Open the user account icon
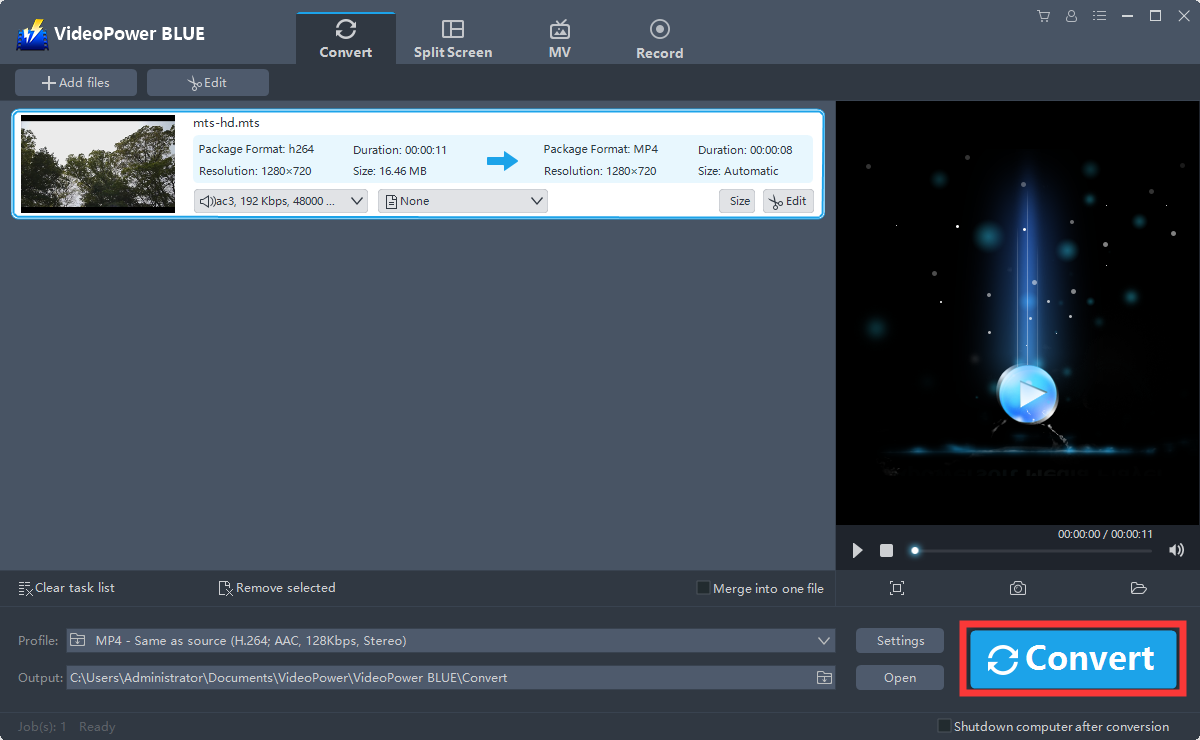Viewport: 1200px width, 740px height. click(1071, 16)
